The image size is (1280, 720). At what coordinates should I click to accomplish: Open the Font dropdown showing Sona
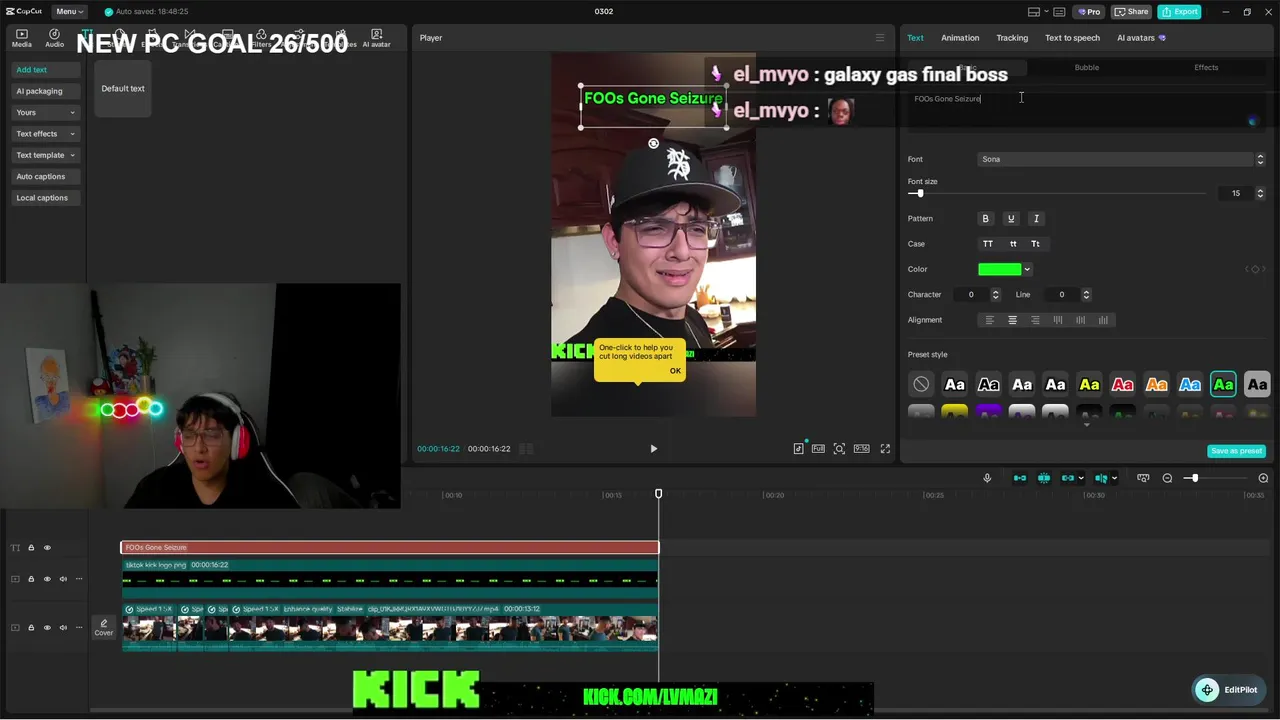coord(1121,159)
